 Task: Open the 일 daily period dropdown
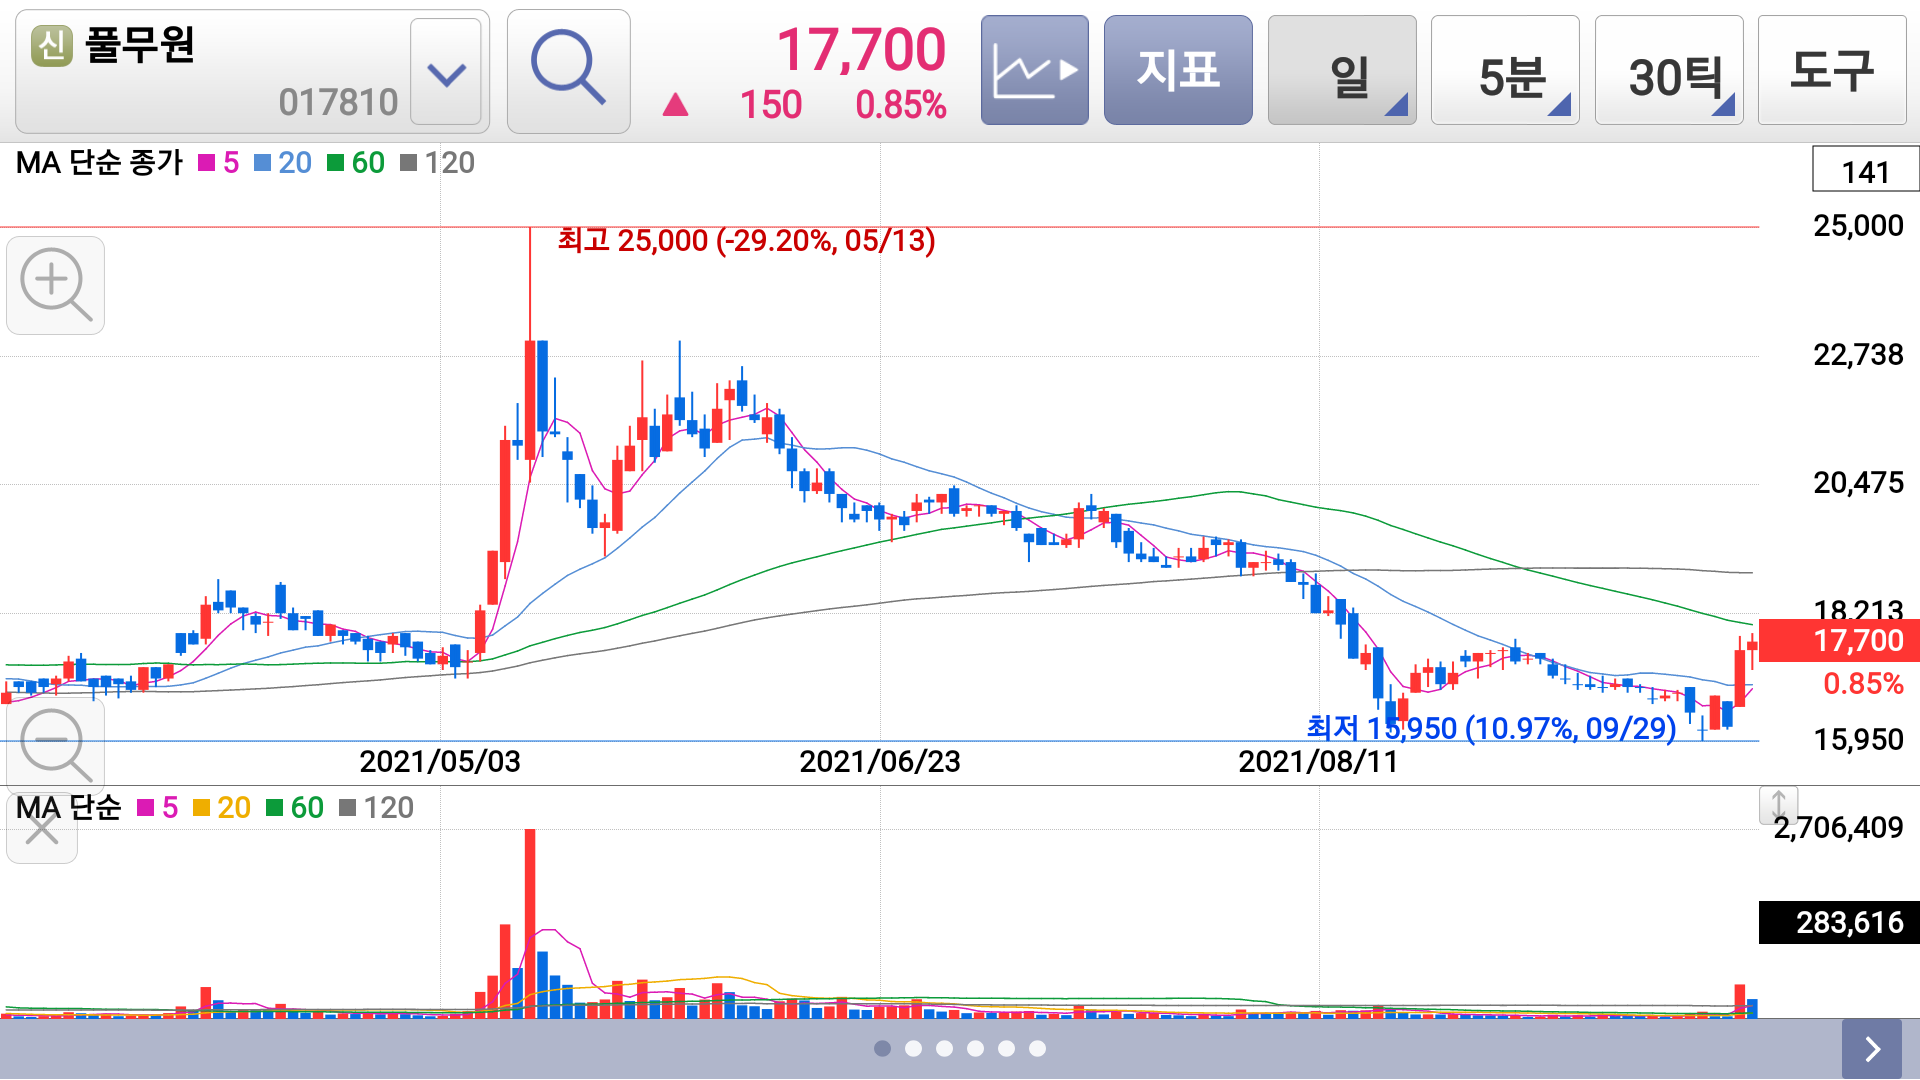pyautogui.click(x=1341, y=72)
